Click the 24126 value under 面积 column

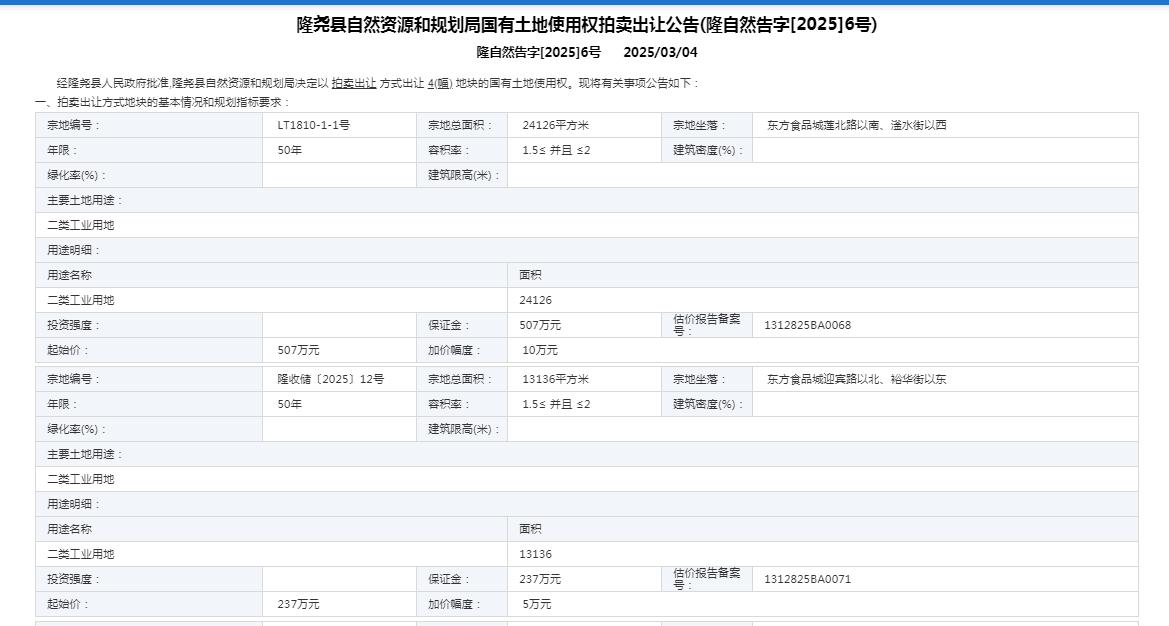(x=535, y=300)
